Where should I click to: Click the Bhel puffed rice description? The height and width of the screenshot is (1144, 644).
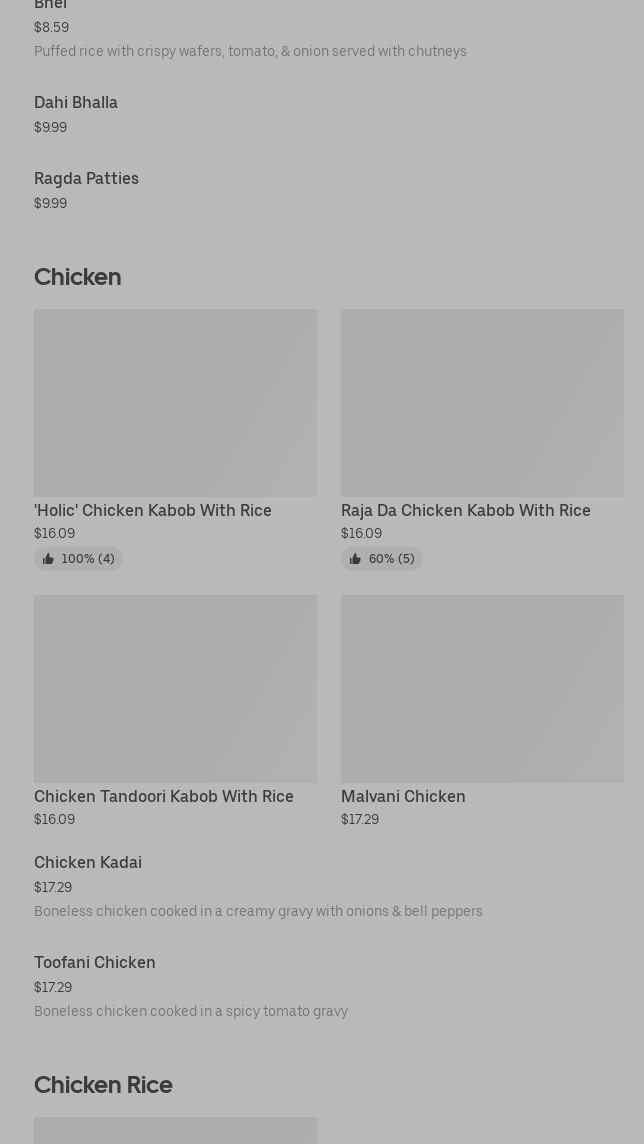(250, 51)
